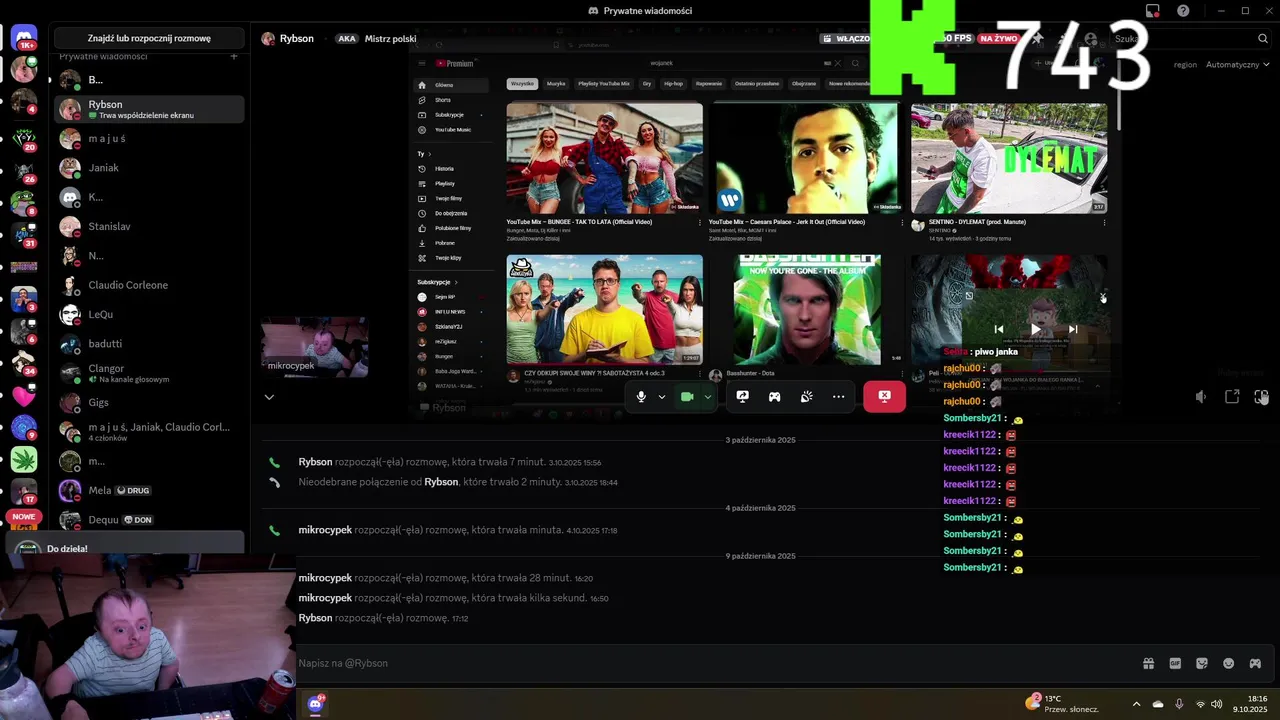
Task: Open Rybson conversation in DM list
Action: coord(149,109)
